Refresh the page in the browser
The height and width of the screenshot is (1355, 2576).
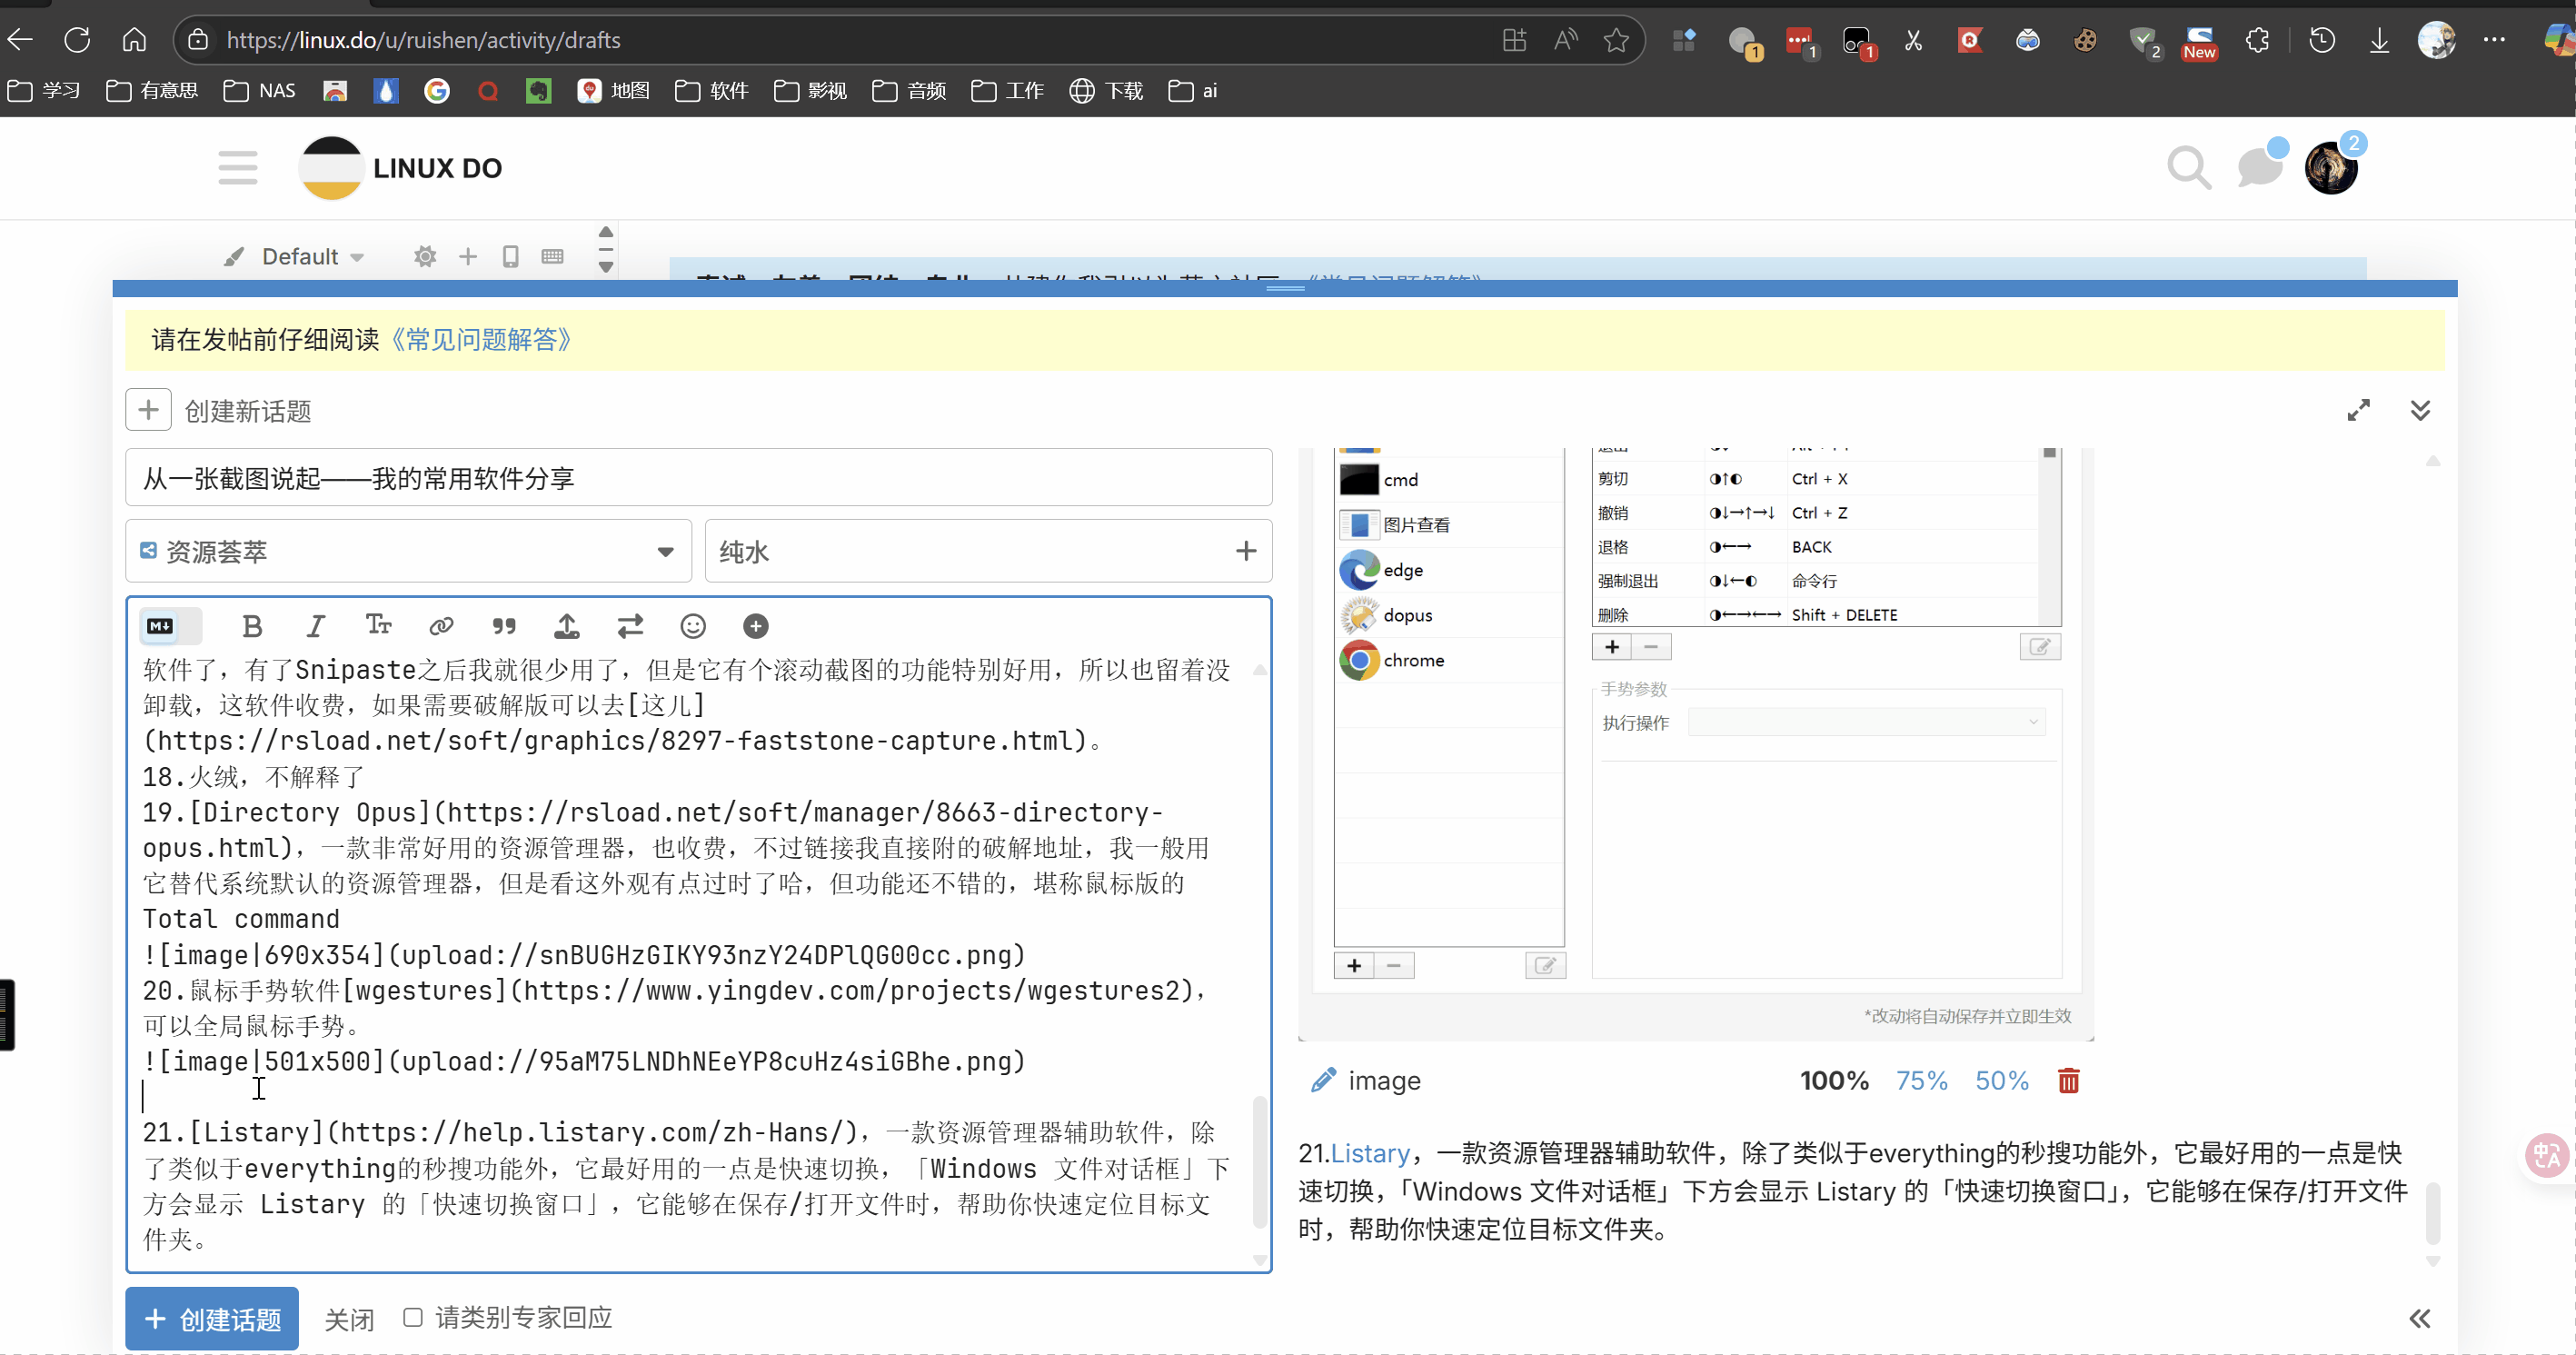[77, 40]
